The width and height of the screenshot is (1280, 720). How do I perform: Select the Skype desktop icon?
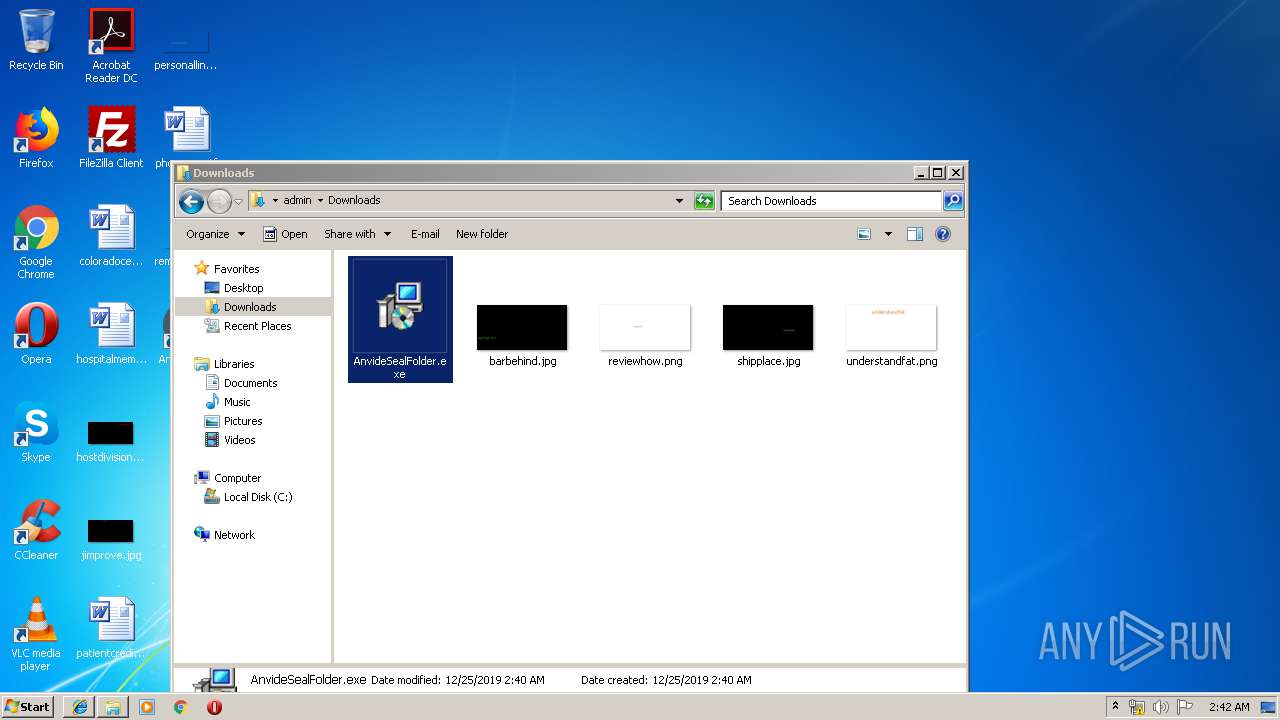(x=36, y=432)
